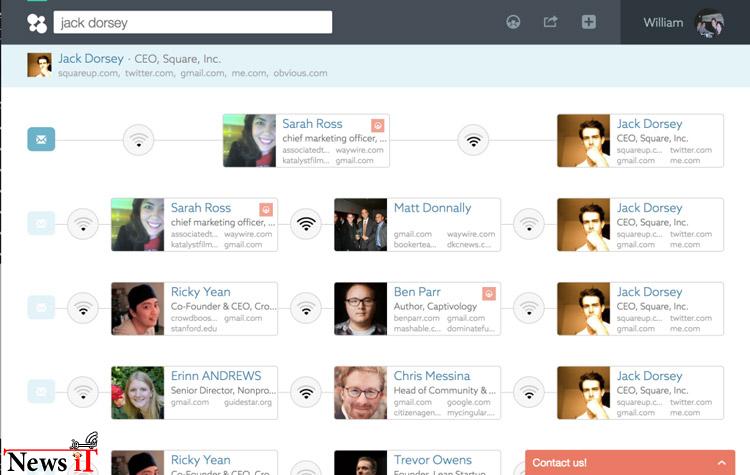The width and height of the screenshot is (750, 475).
Task: Click the share icon in the header
Action: [x=551, y=22]
